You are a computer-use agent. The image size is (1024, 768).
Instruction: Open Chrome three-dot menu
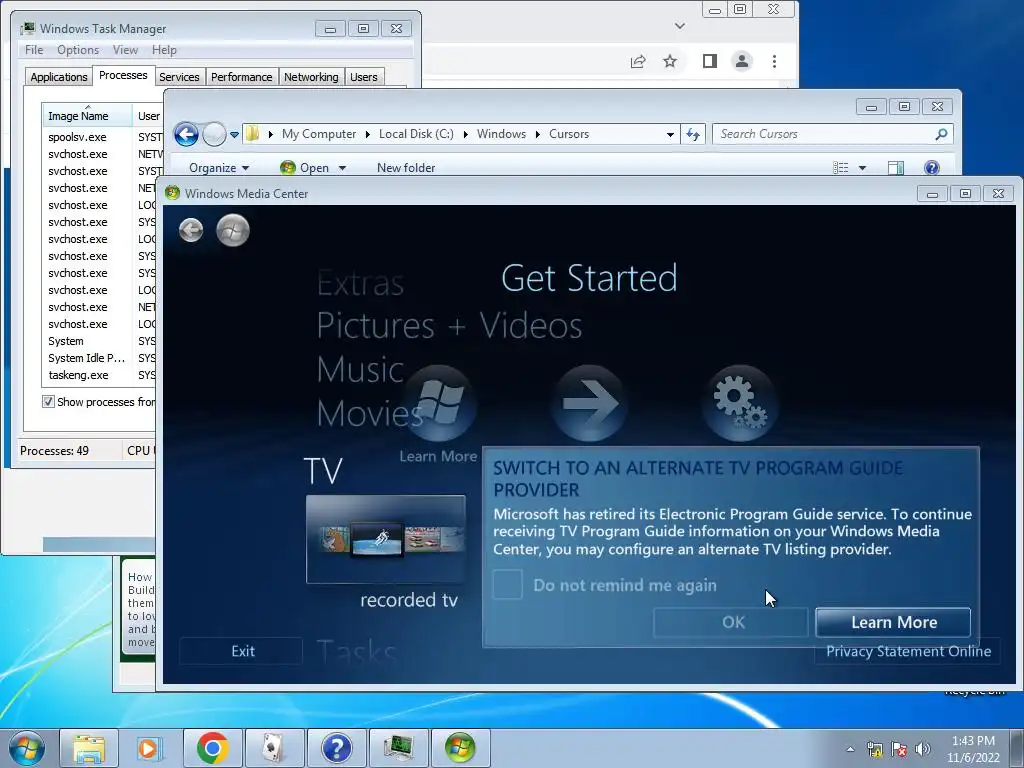(775, 61)
